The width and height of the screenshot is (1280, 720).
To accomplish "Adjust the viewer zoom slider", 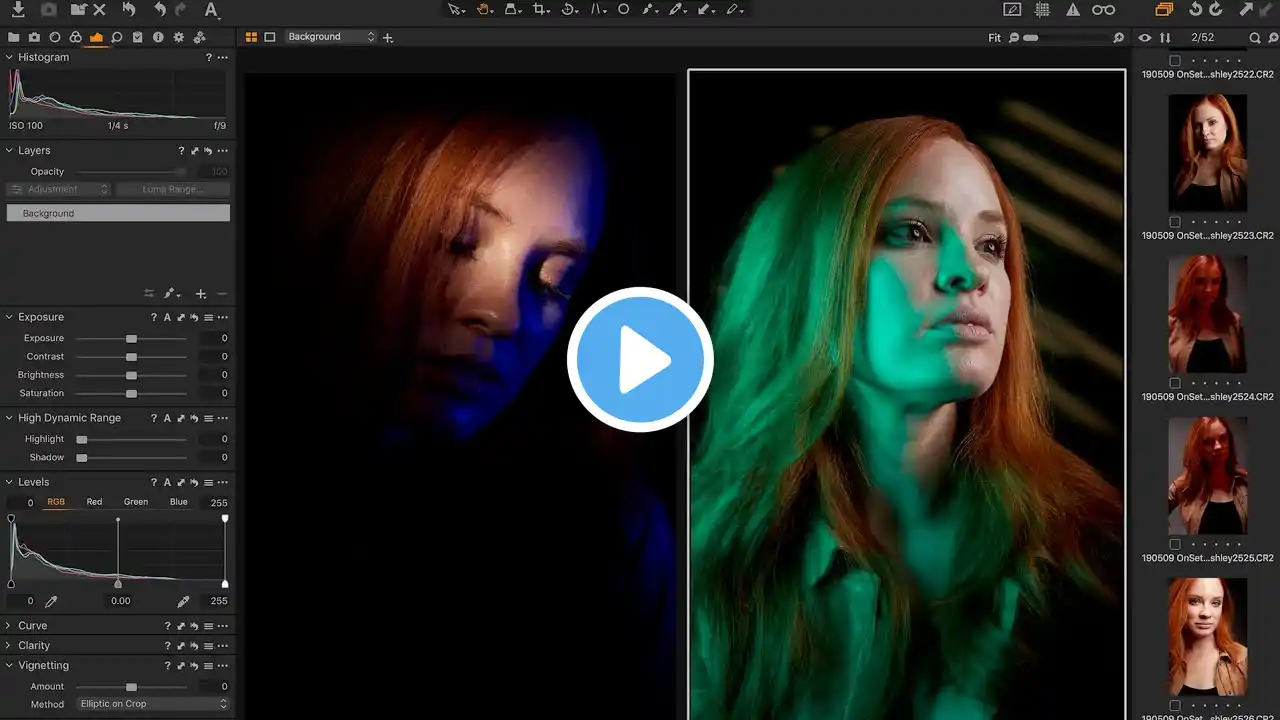I will pyautogui.click(x=1030, y=38).
